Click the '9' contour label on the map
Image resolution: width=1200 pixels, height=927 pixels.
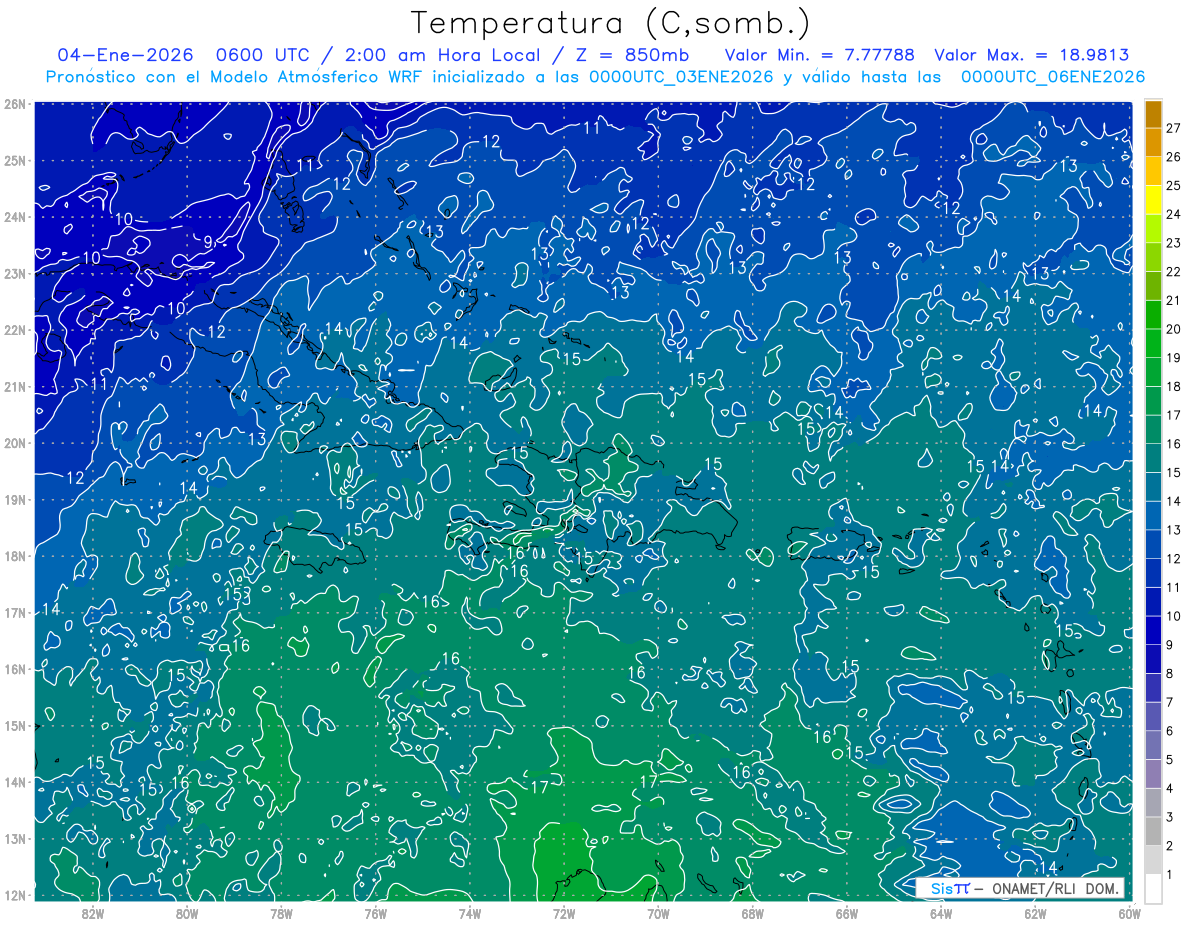208,242
